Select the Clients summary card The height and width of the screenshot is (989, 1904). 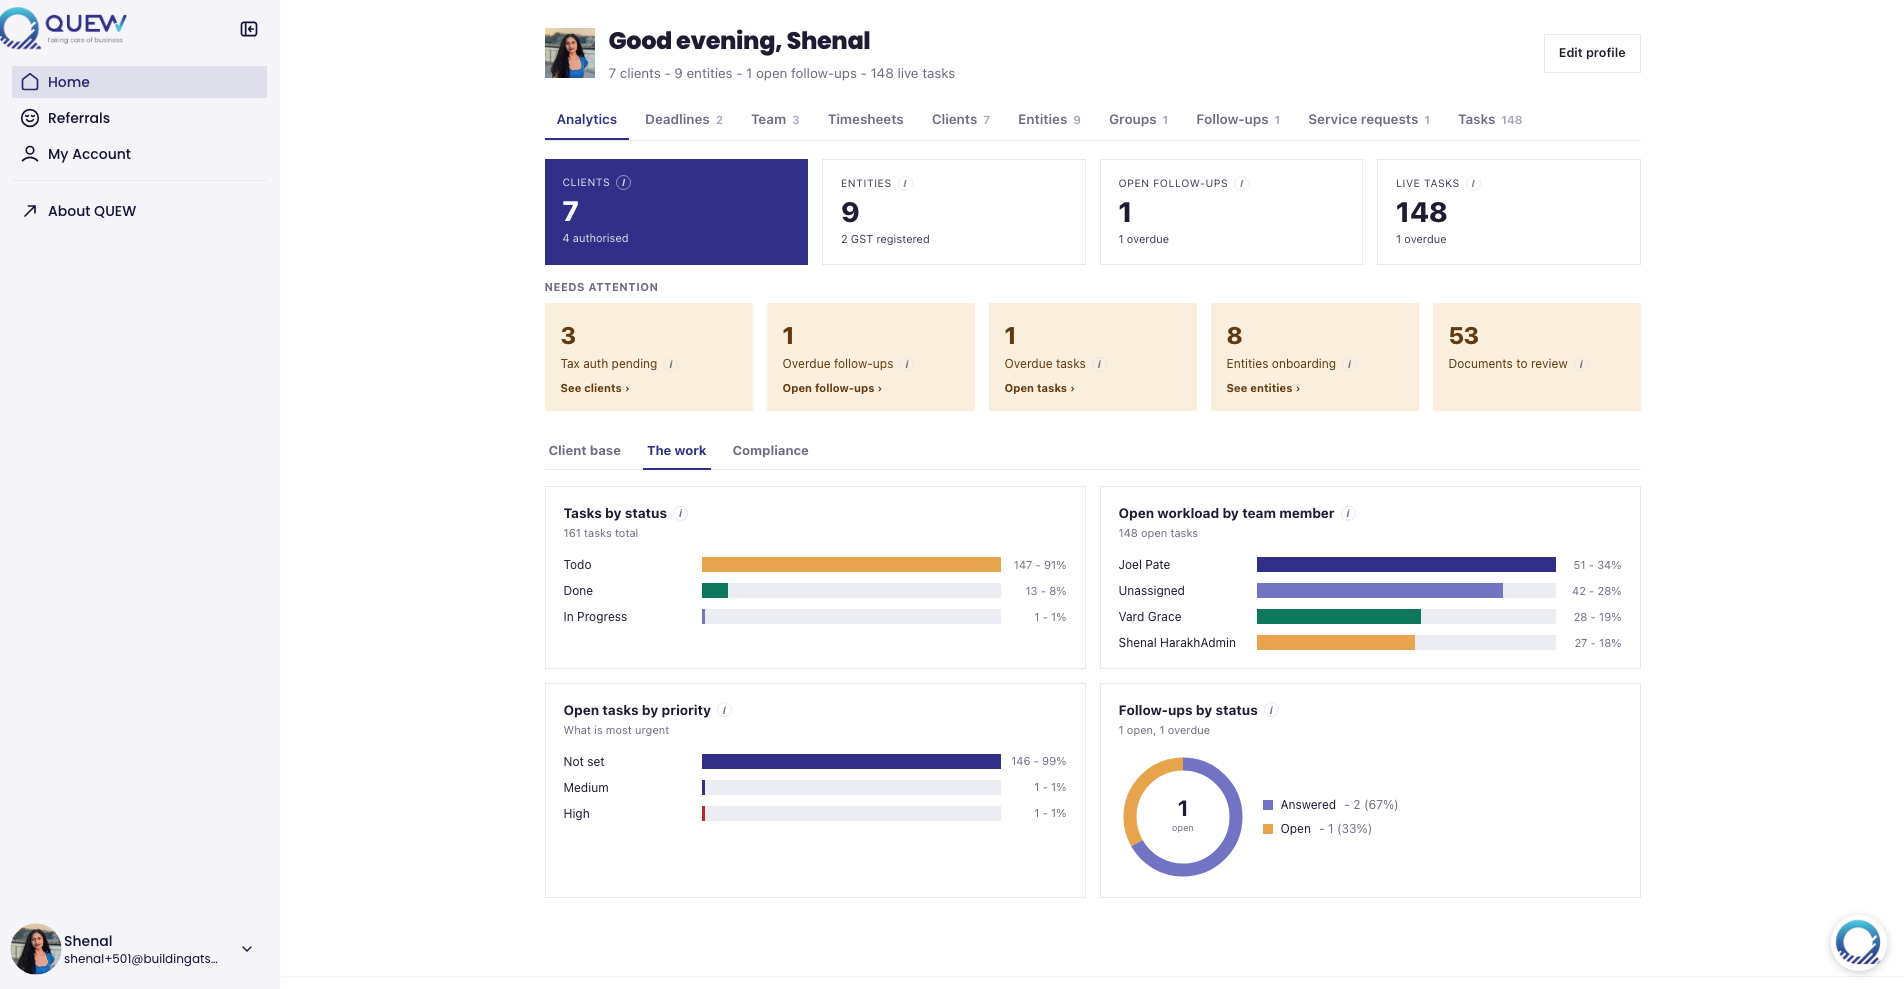[x=676, y=212]
